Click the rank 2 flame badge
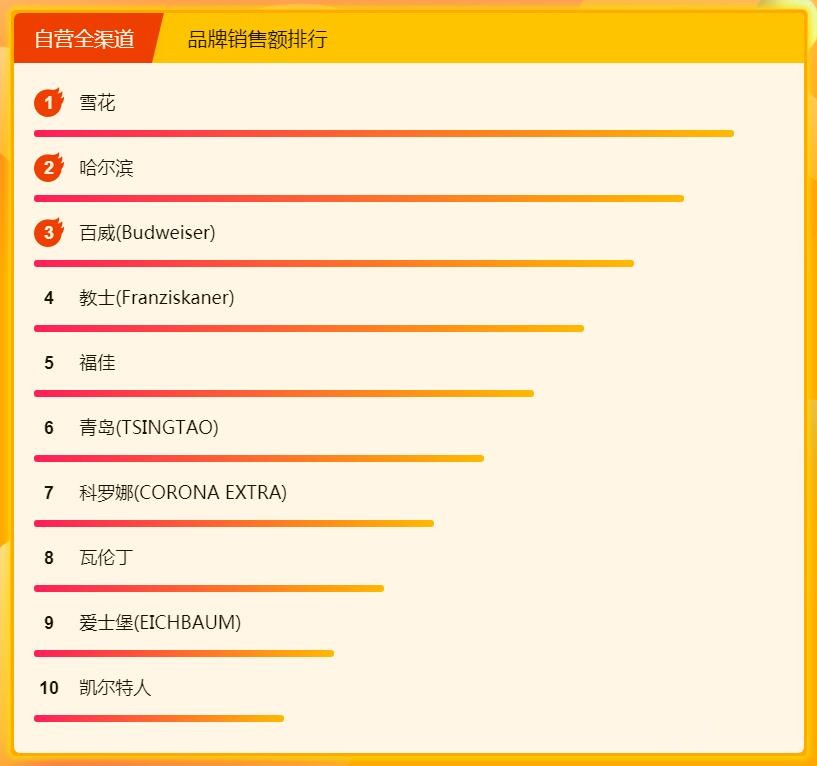This screenshot has height=766, width=817. tap(48, 168)
